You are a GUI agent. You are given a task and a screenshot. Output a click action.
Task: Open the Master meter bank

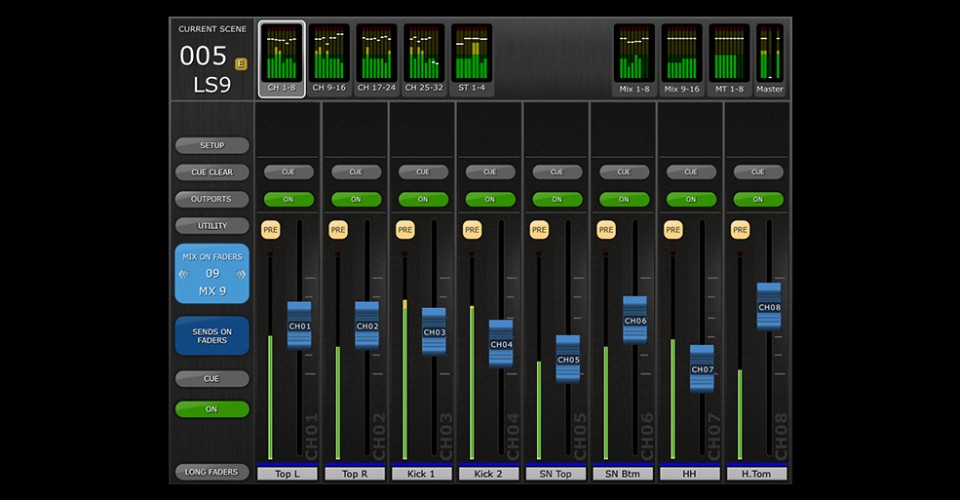pos(770,60)
